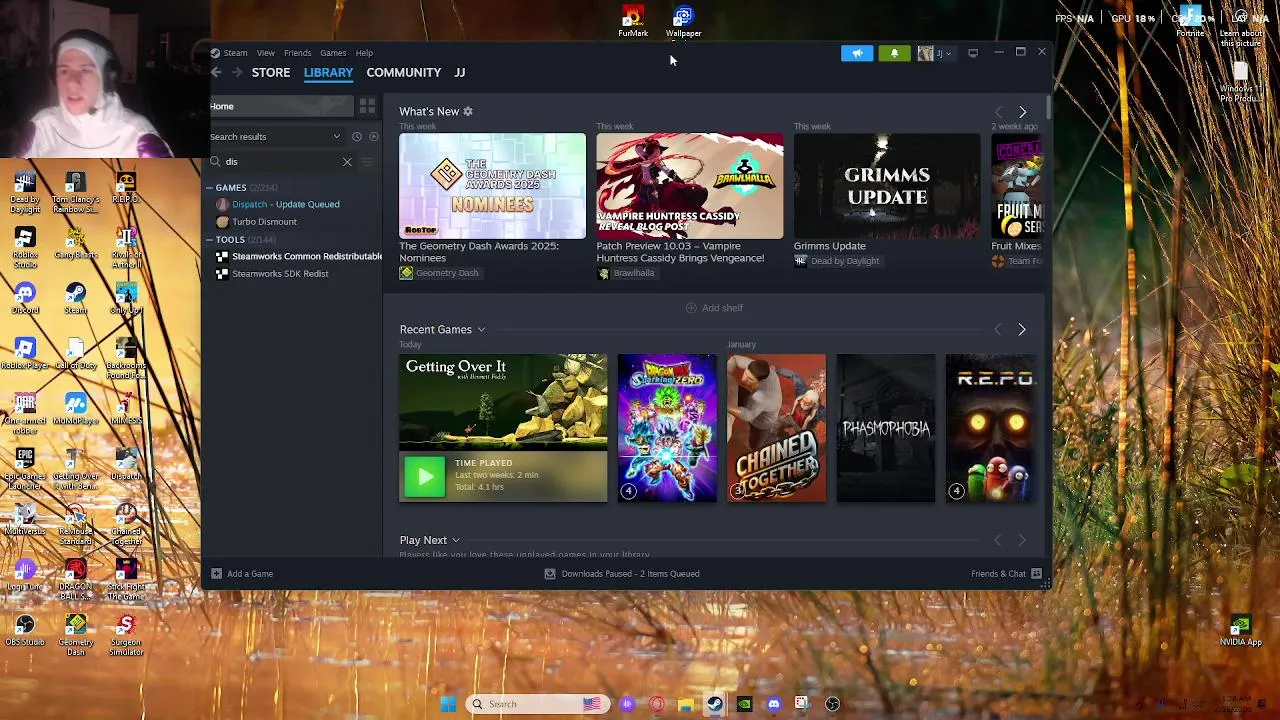This screenshot has width=1280, height=720.
Task: Open Surgeon Simulator desktop shortcut
Action: [126, 636]
